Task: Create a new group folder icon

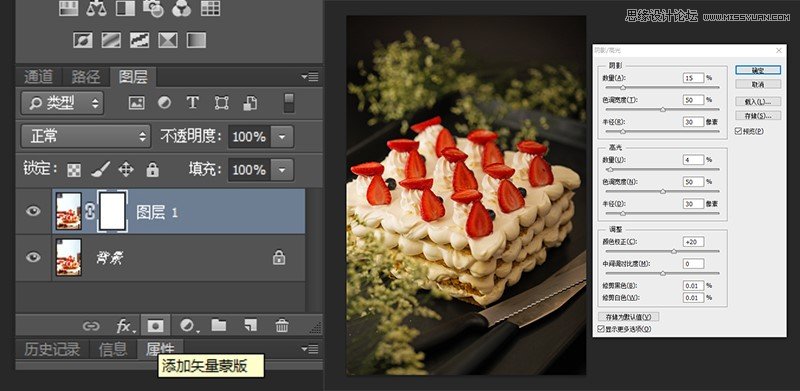Action: click(x=219, y=325)
